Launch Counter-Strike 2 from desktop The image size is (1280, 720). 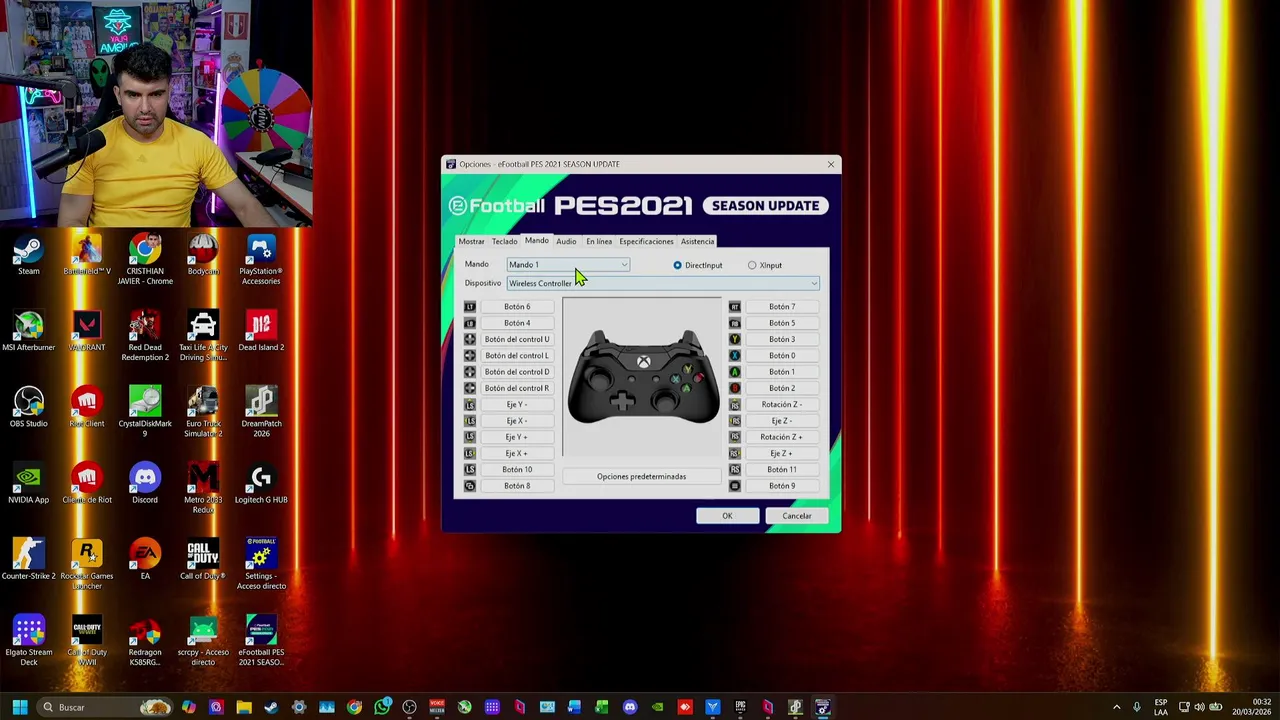pos(28,559)
